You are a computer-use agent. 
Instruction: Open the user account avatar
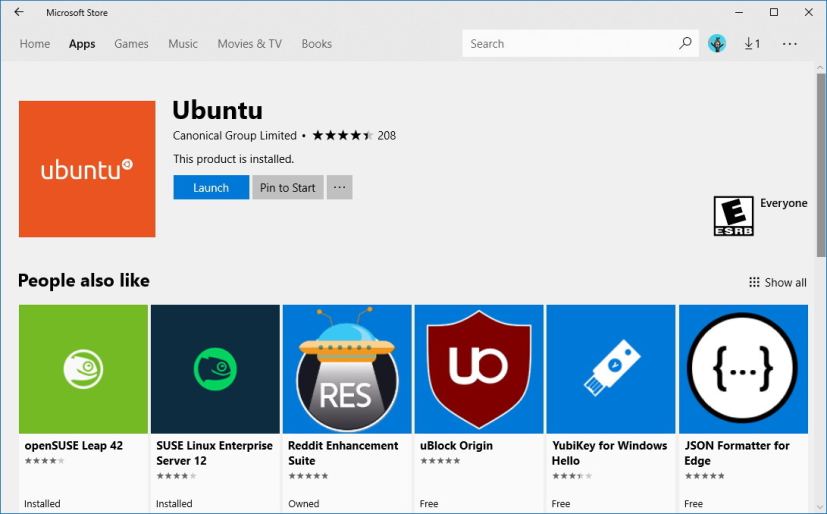(717, 43)
